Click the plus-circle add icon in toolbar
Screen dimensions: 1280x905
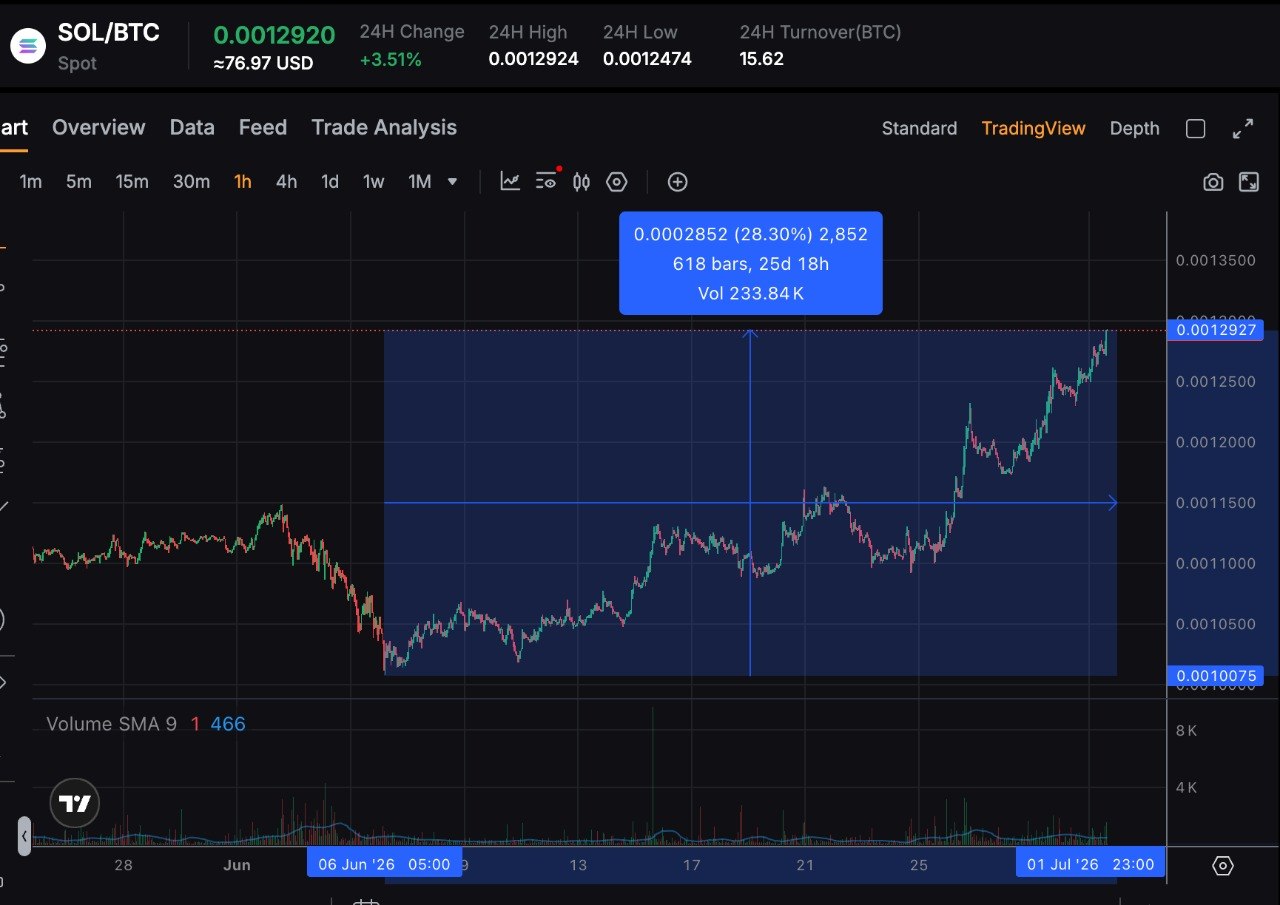(x=677, y=181)
